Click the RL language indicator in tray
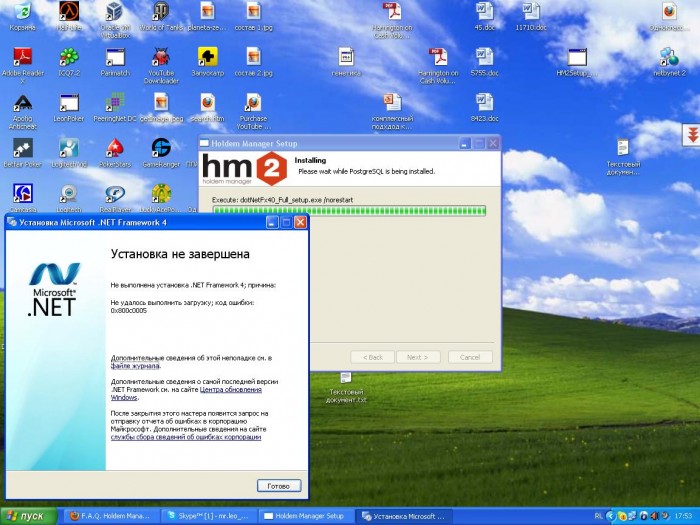 click(x=599, y=517)
